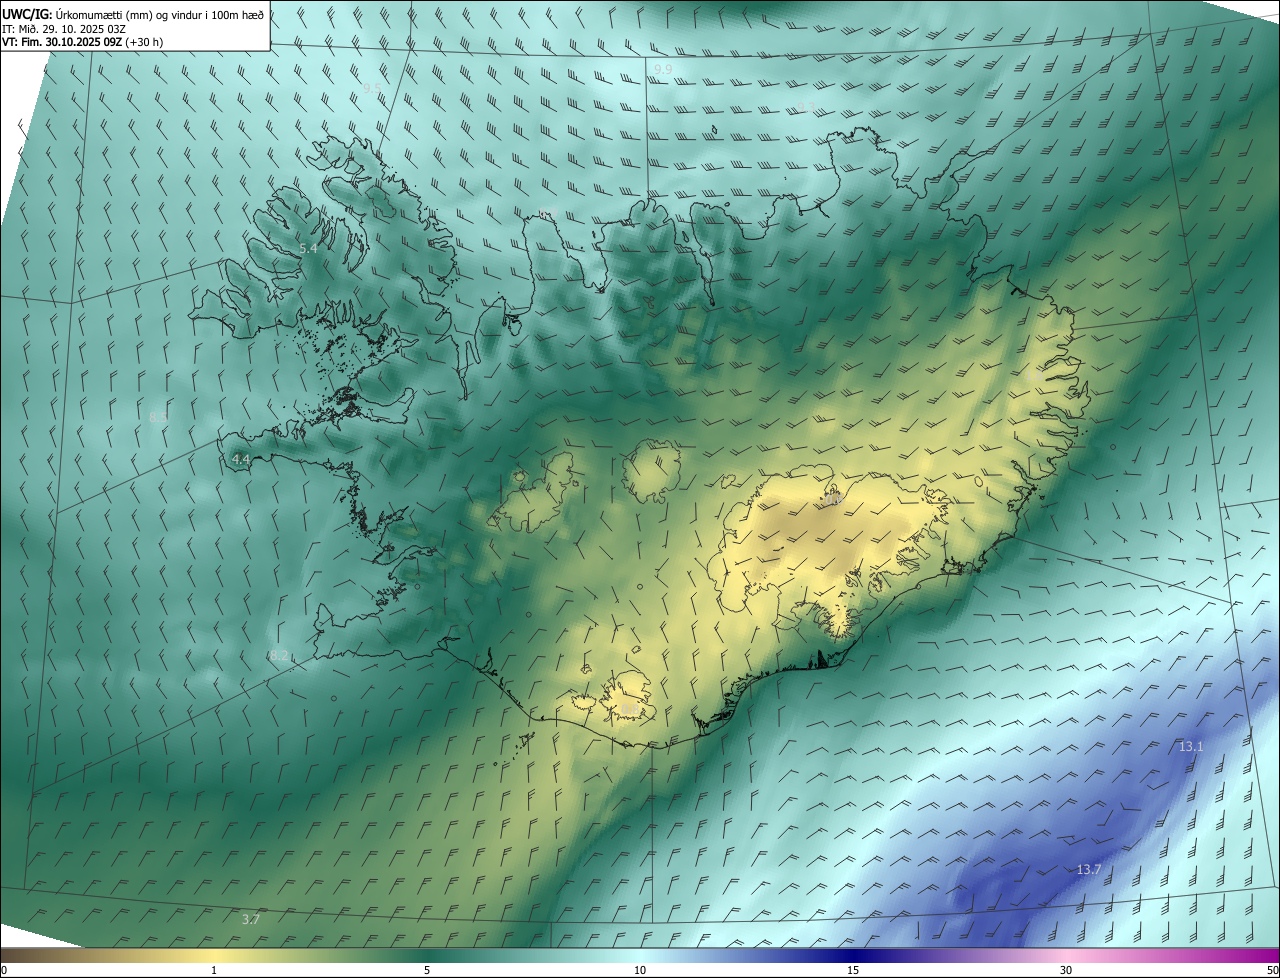The image size is (1280, 978).
Task: Click the colorbar tick label 10
Action: (x=640, y=970)
